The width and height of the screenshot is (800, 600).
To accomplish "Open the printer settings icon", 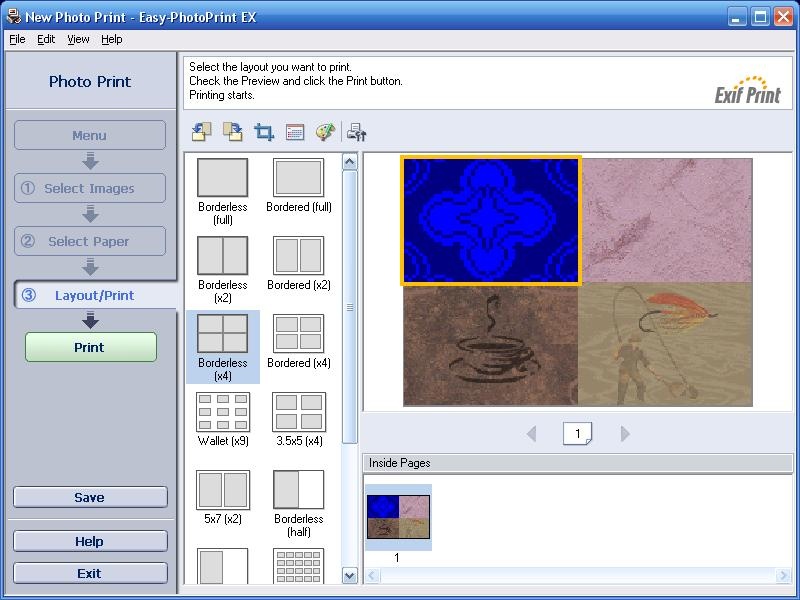I will [357, 132].
